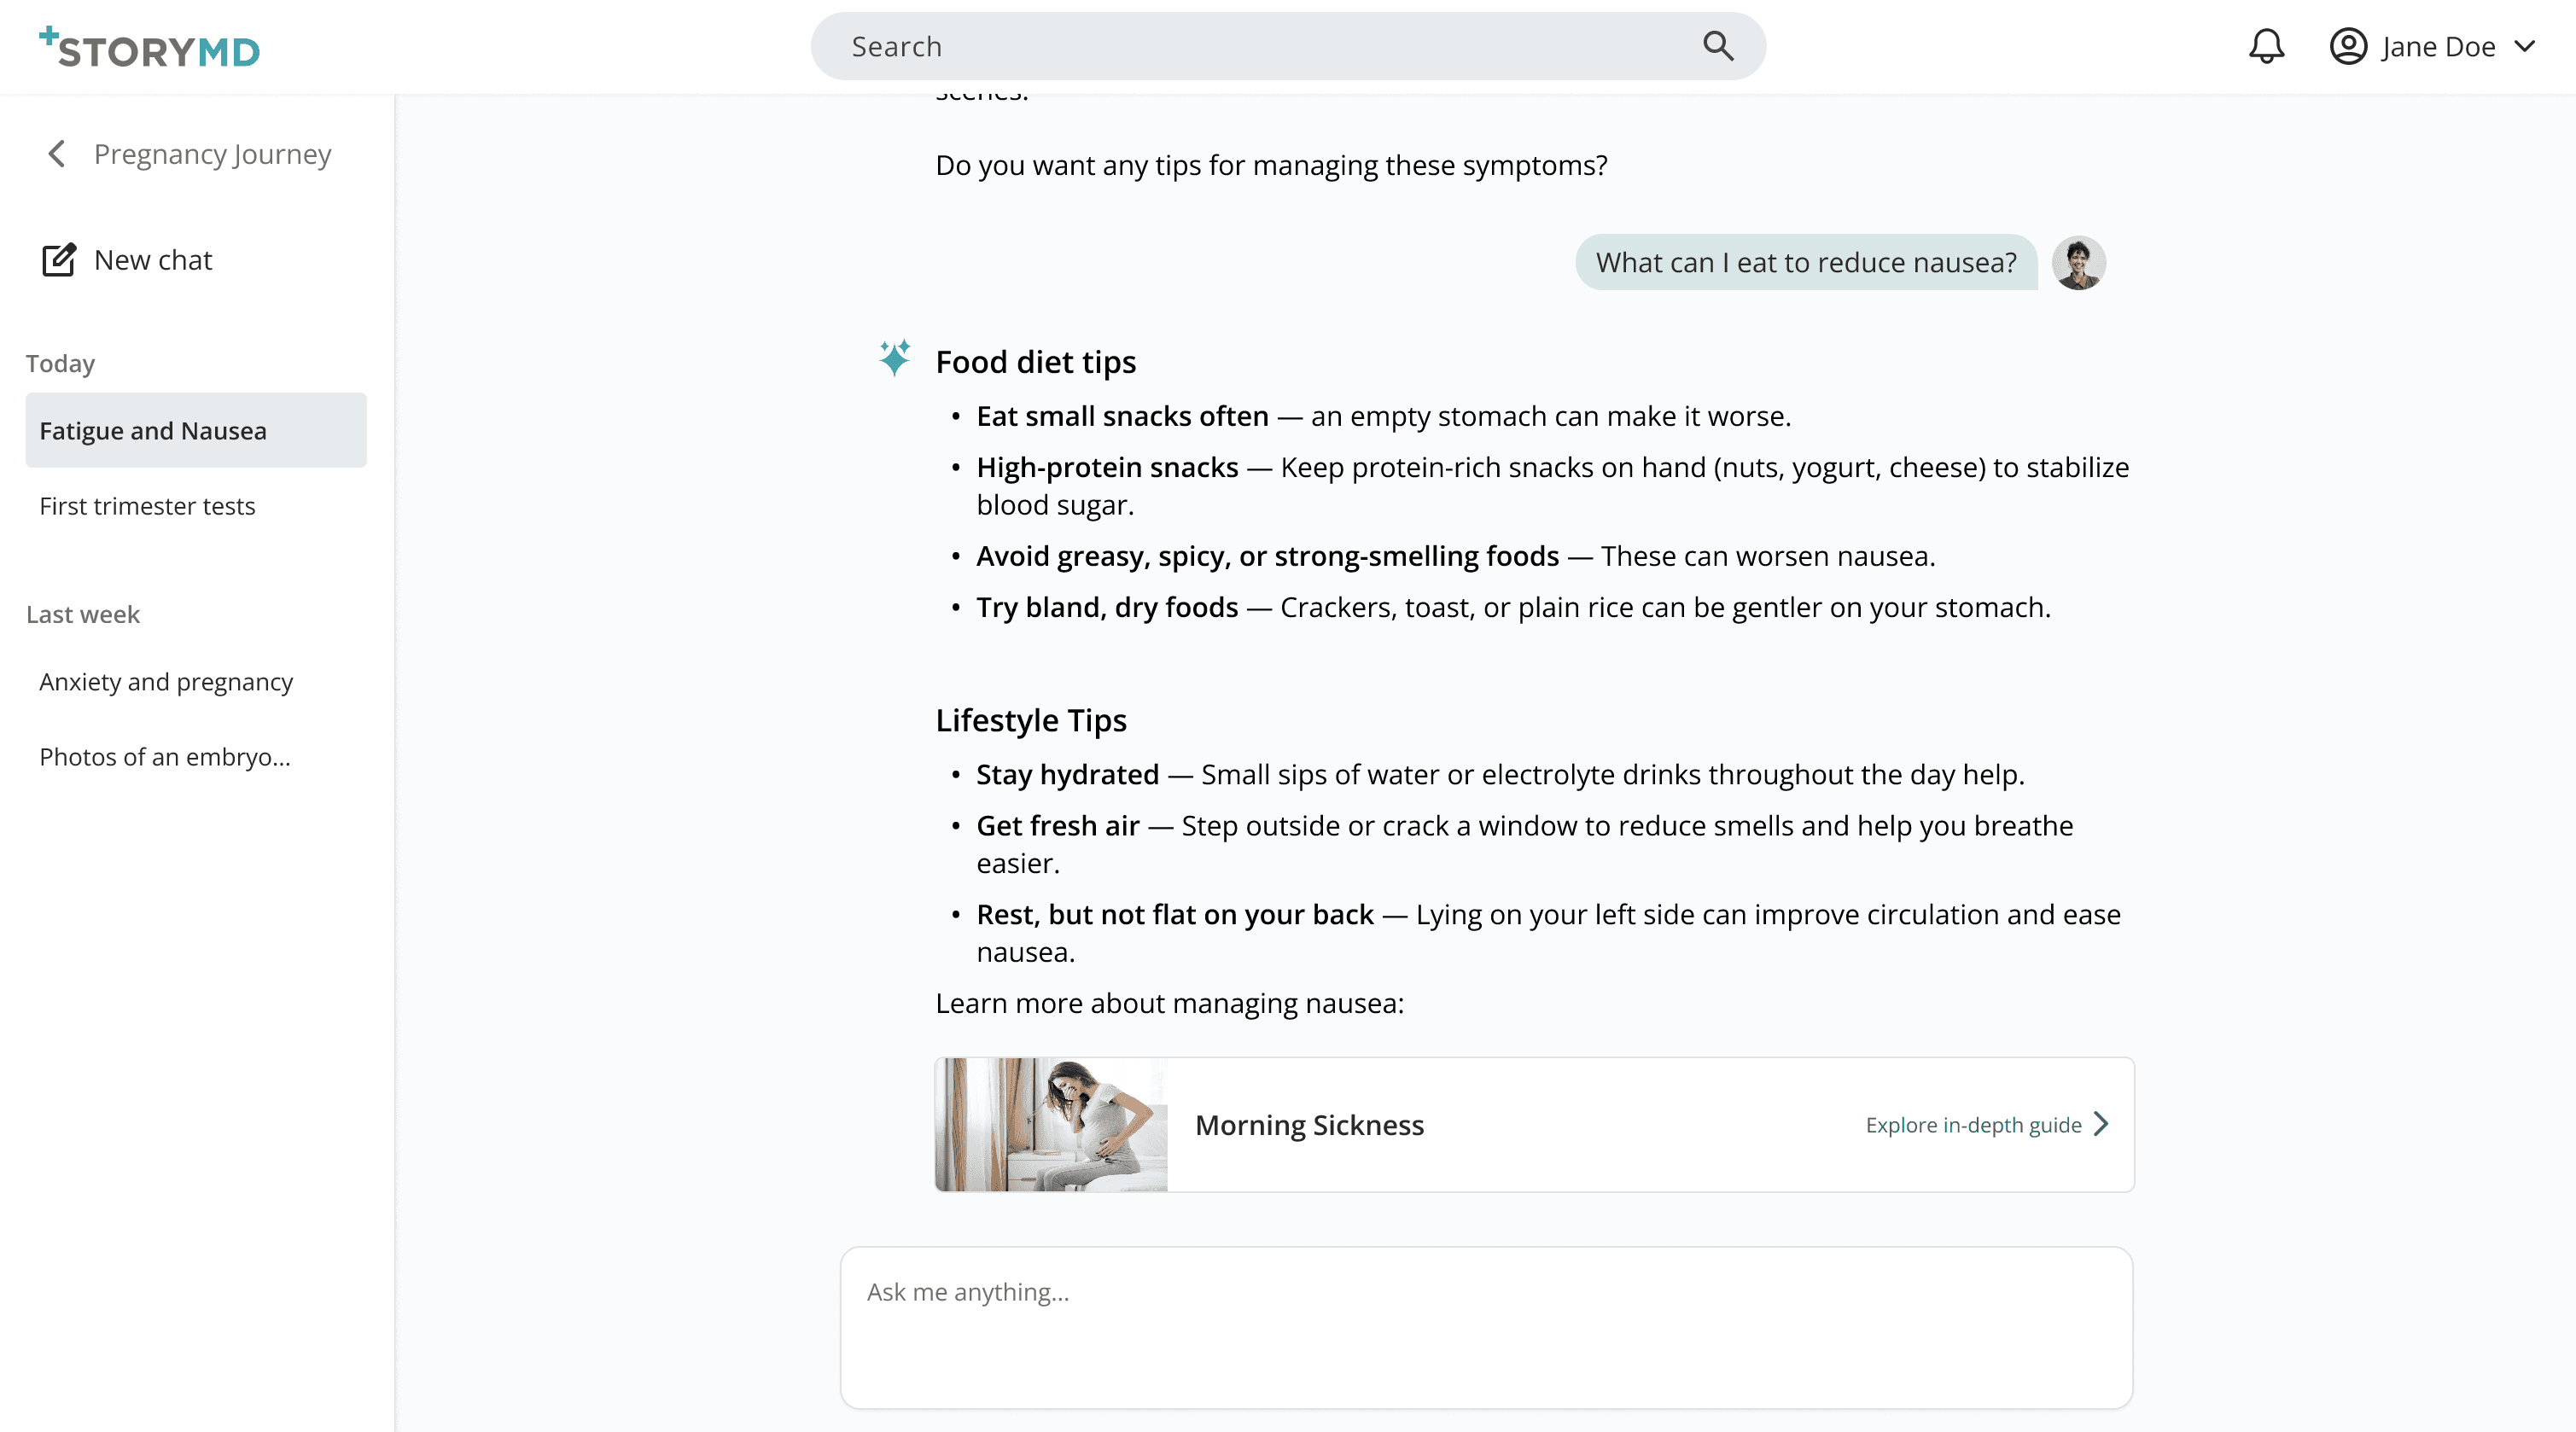Screen dimensions: 2576x1432
Task: Open the notifications bell
Action: [x=2266, y=46]
